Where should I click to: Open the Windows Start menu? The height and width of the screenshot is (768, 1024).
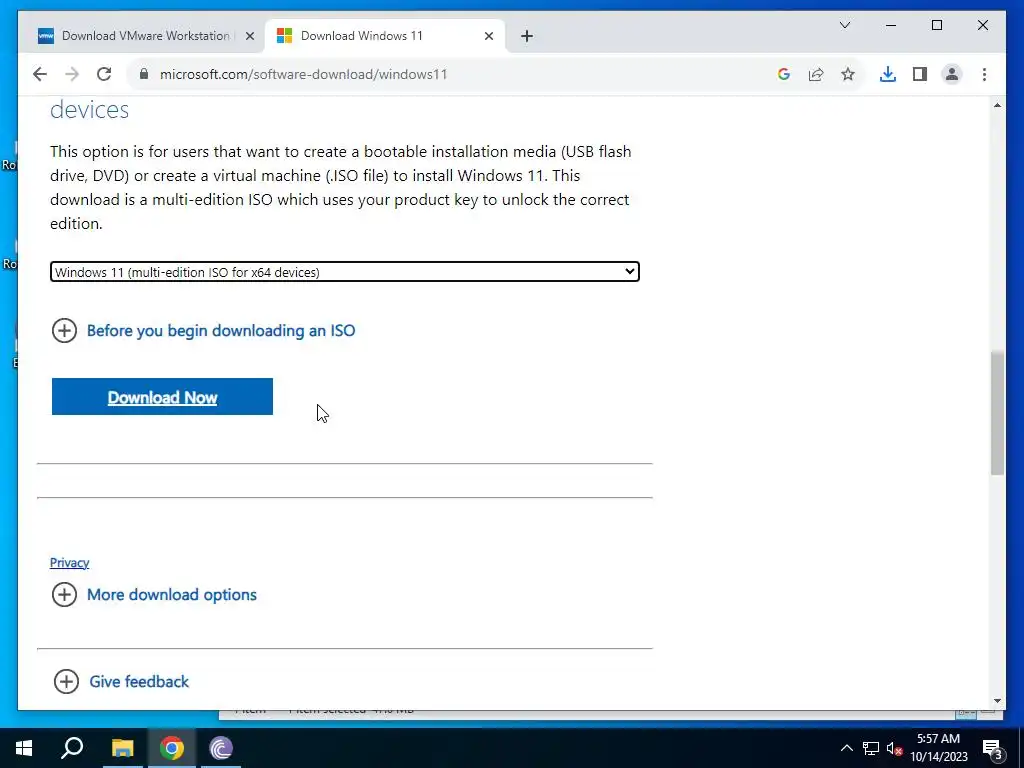[24, 748]
